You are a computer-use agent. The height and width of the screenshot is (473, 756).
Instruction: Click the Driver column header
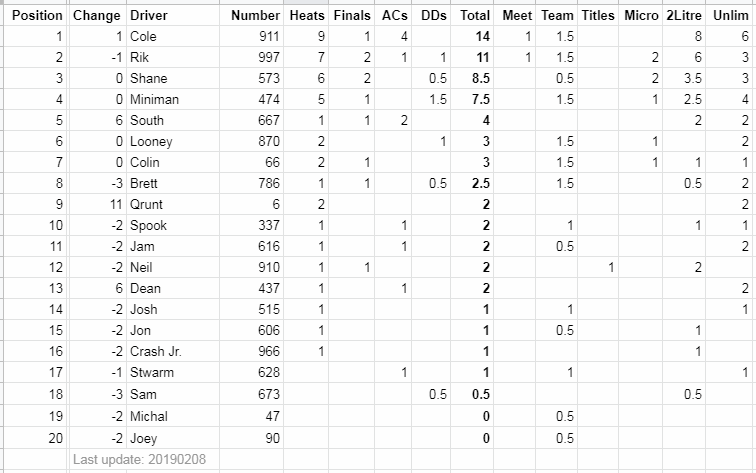click(149, 16)
